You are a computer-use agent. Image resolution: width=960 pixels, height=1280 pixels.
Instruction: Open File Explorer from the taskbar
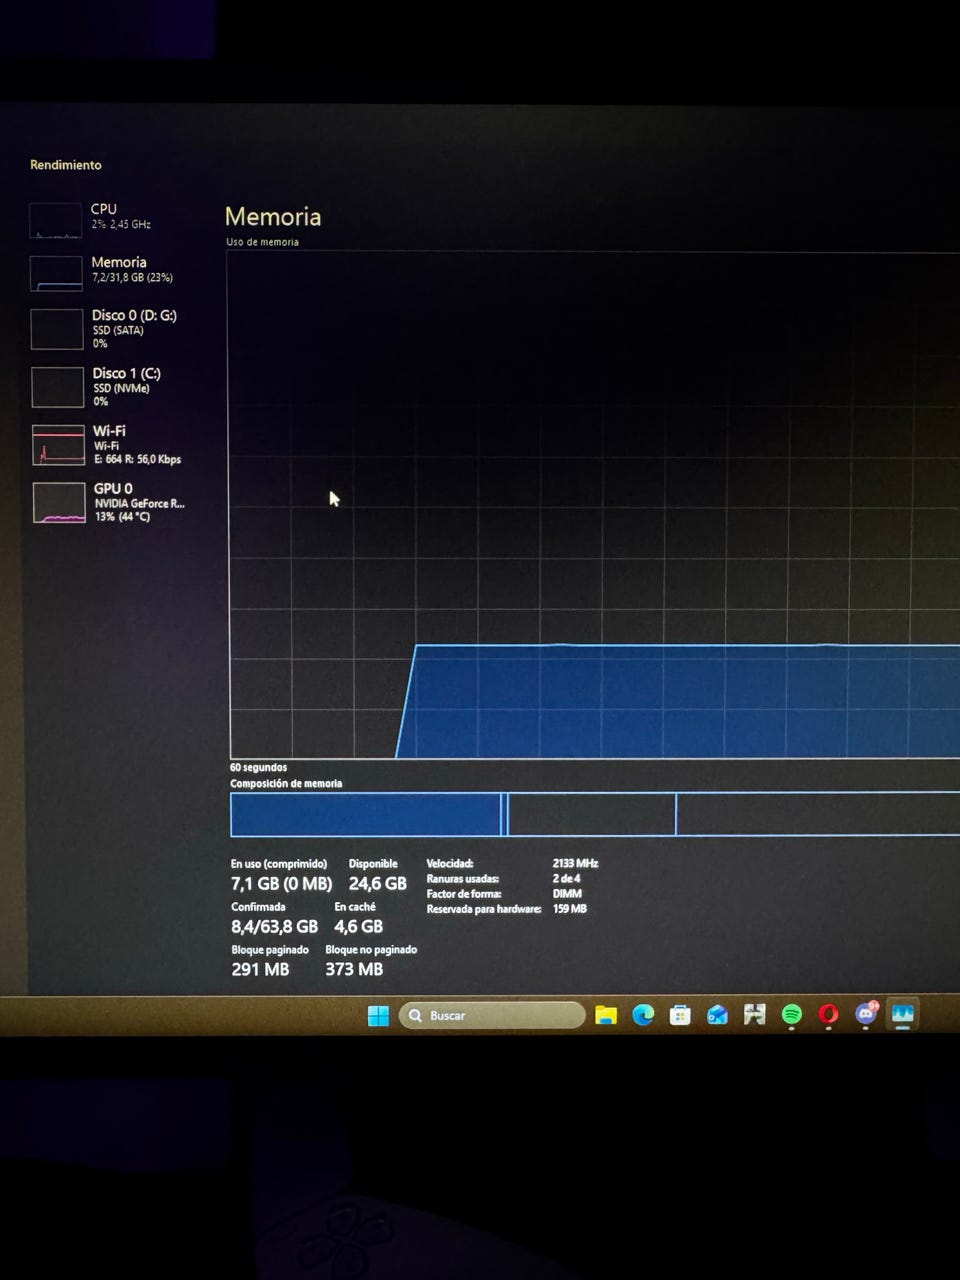(x=606, y=1015)
